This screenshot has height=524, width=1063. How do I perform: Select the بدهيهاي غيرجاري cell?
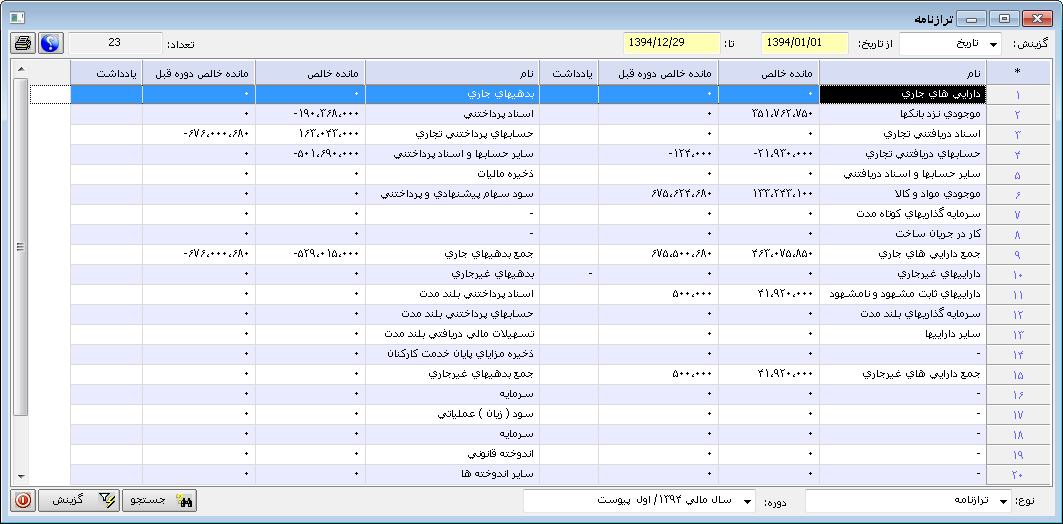[x=453, y=275]
